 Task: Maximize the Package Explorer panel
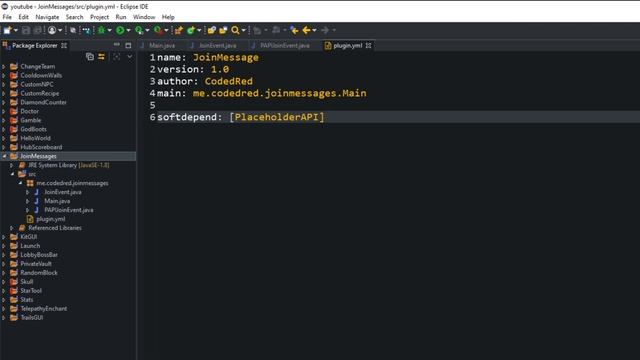point(128,45)
